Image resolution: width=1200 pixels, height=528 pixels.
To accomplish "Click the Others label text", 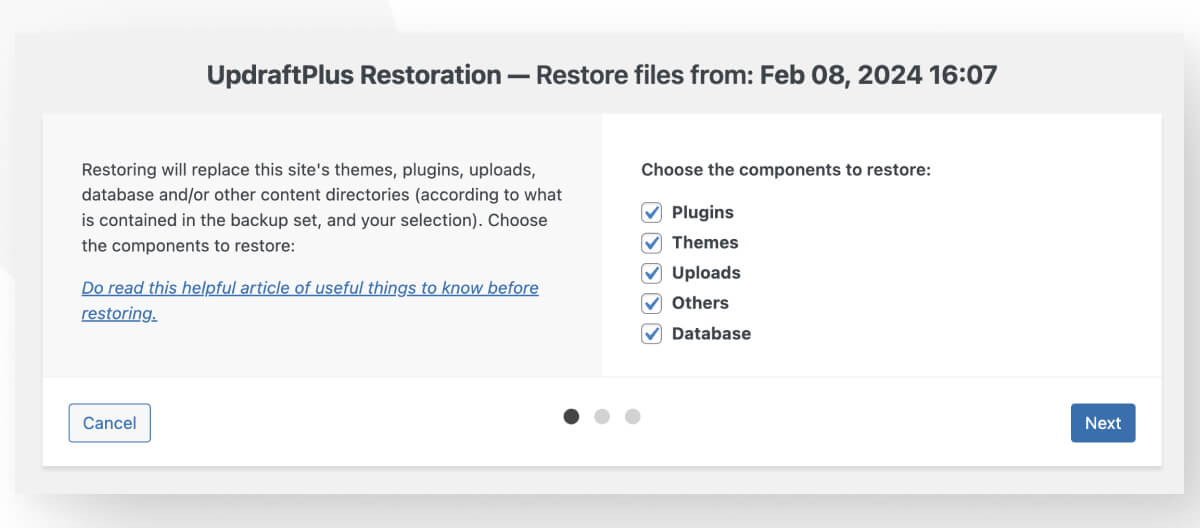I will [x=700, y=303].
